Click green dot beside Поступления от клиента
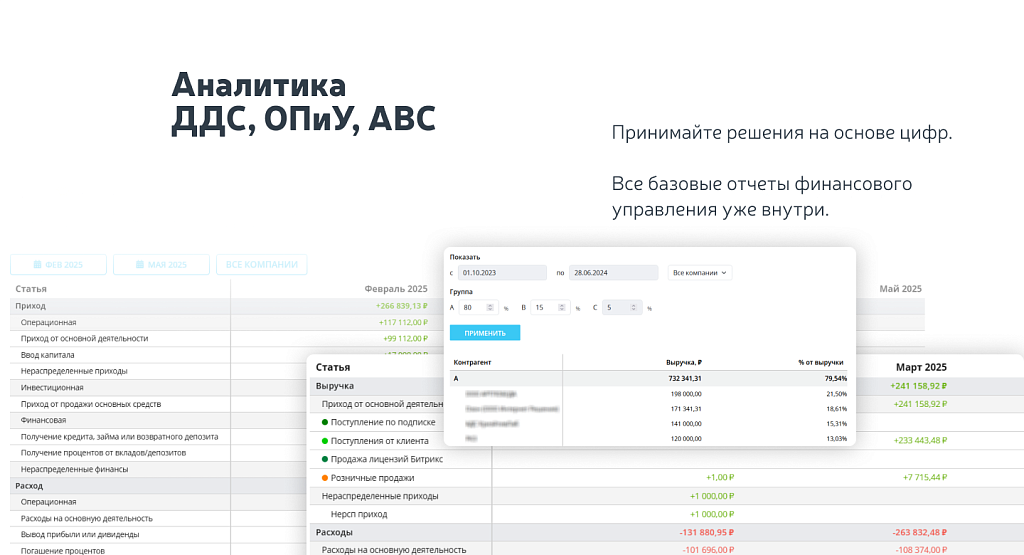This screenshot has height=555, width=1024. [x=325, y=440]
